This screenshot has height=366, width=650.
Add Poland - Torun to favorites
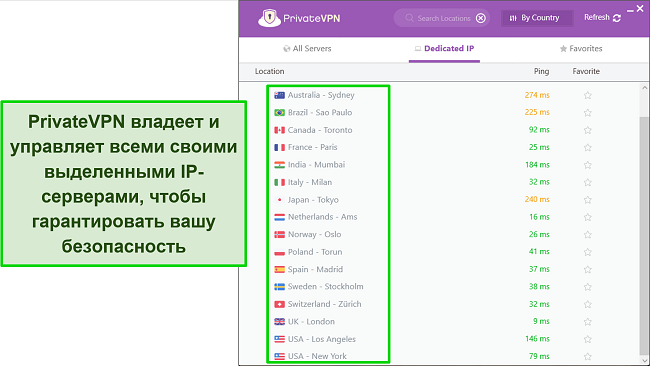click(587, 252)
